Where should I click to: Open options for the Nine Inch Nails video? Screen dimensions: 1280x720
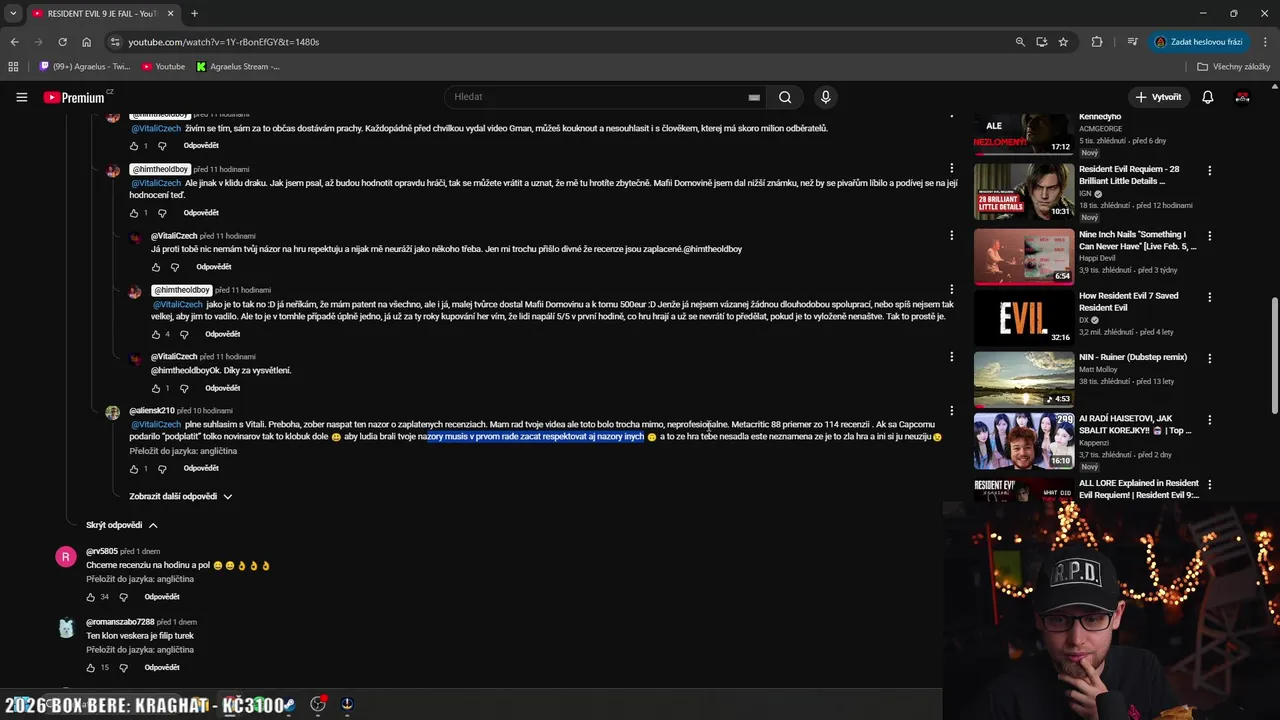tap(1209, 236)
